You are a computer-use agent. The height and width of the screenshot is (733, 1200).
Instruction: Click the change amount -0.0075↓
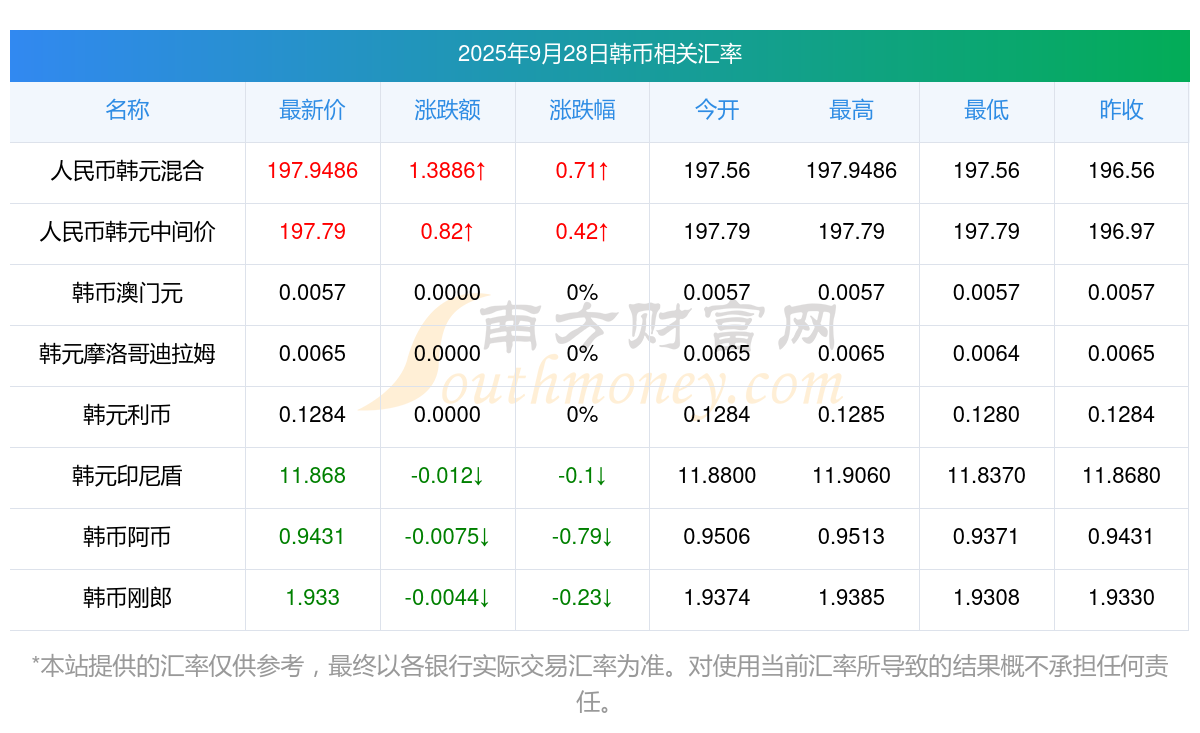coord(447,537)
